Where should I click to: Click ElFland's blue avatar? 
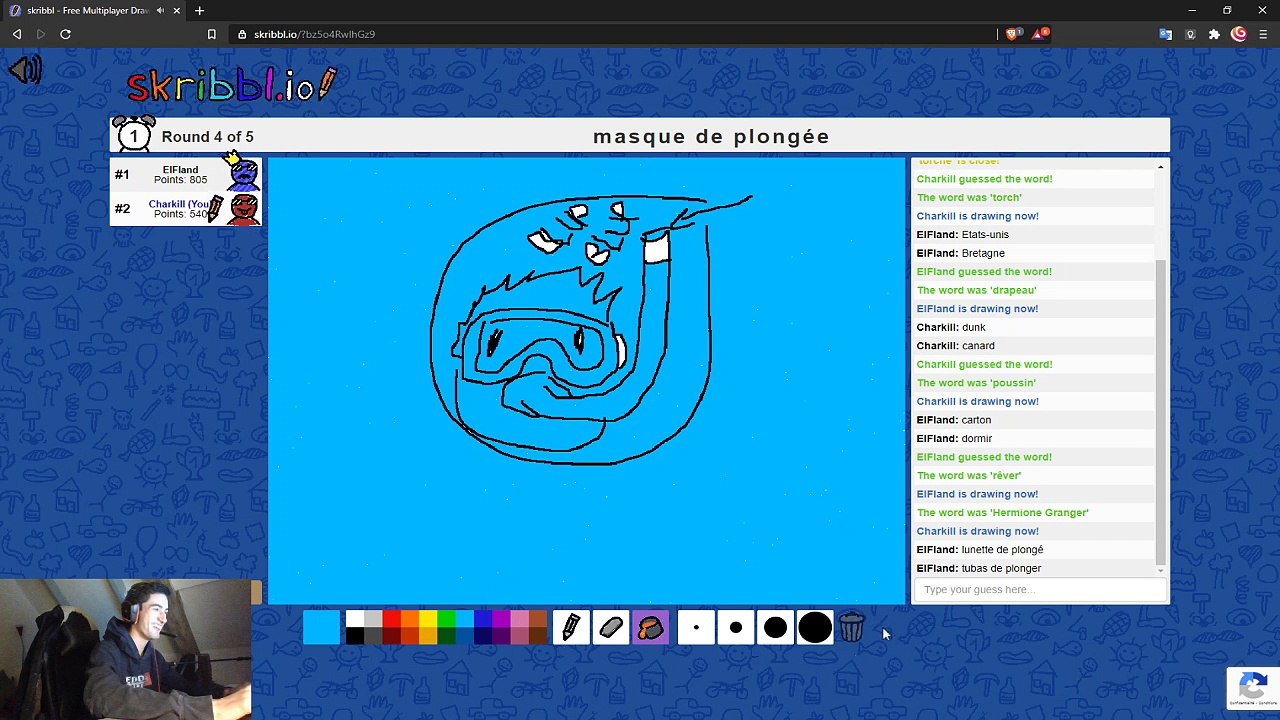tap(243, 174)
